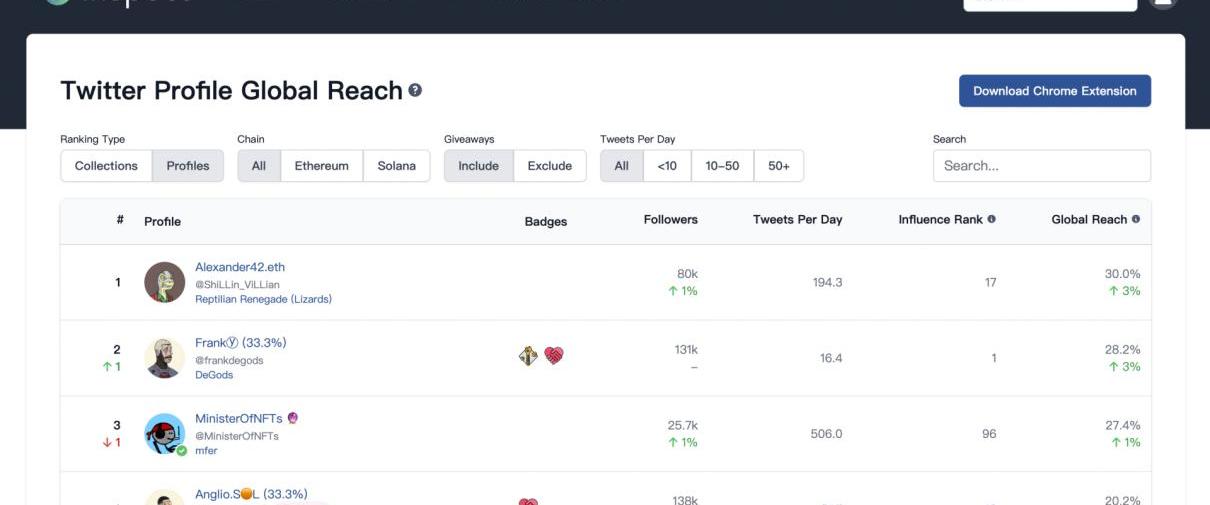
Task: Choose All chain filter
Action: click(259, 166)
